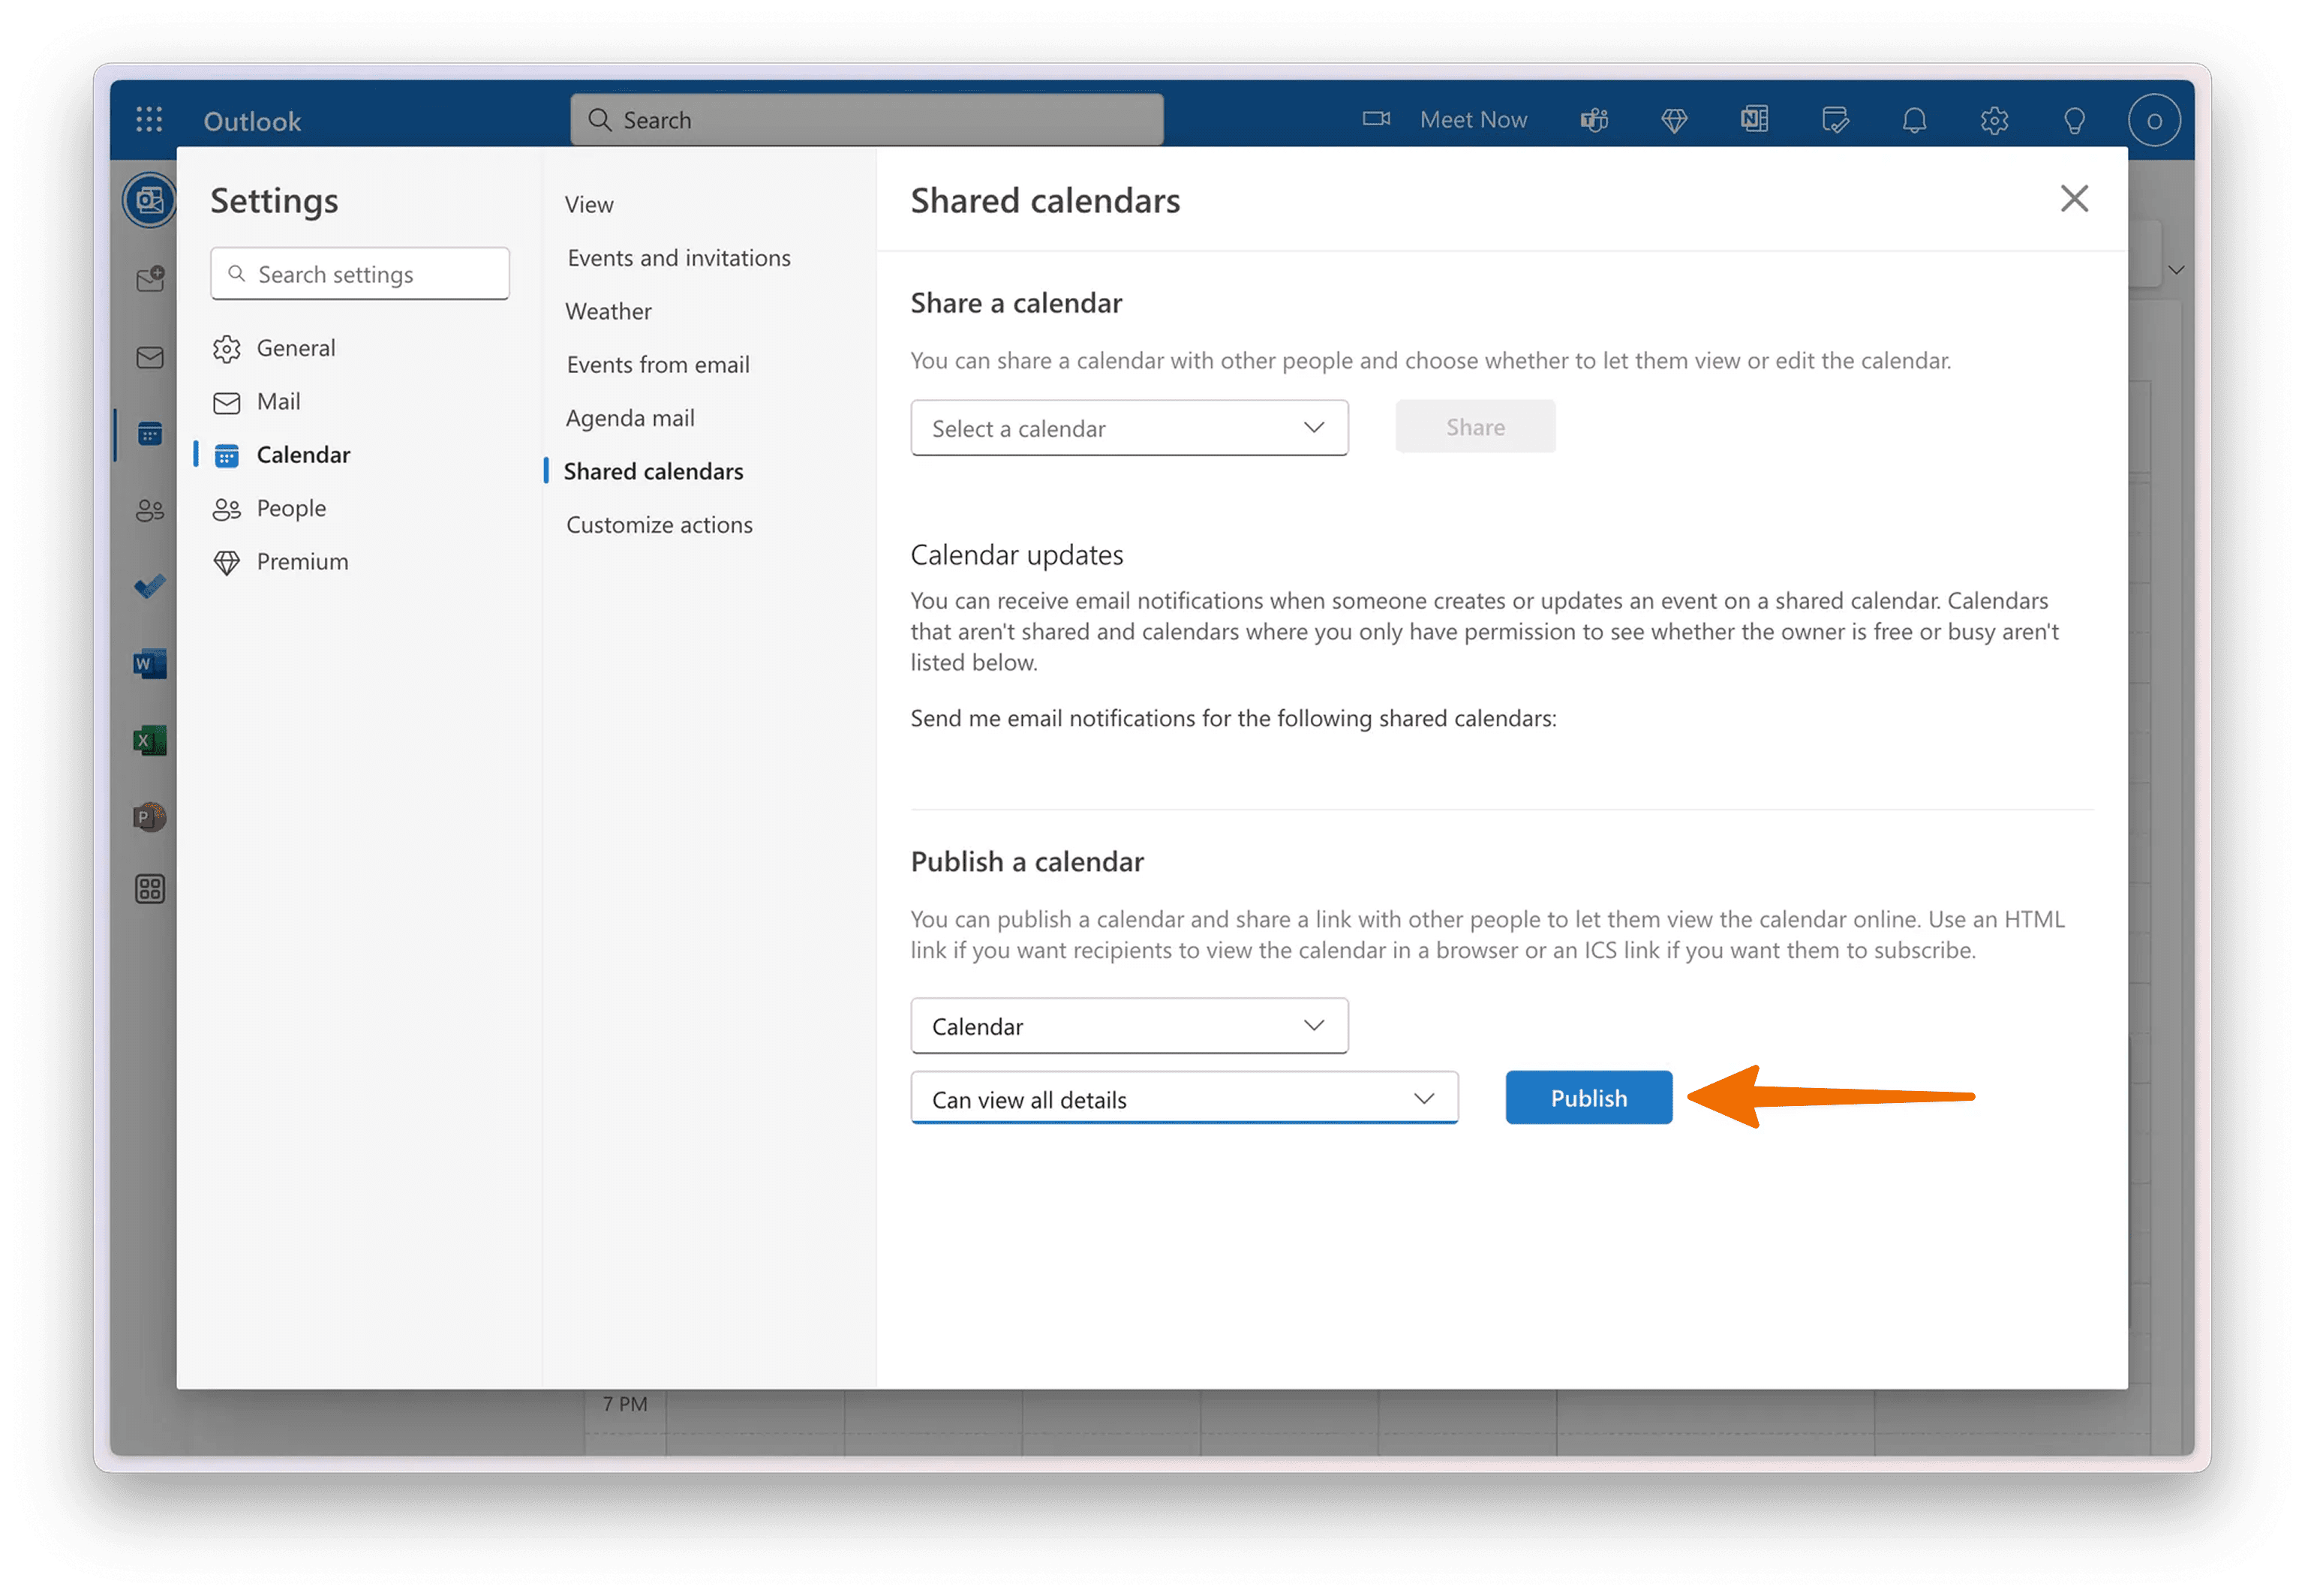Open Word from the left sidebar
2305x1596 pixels.
point(150,664)
